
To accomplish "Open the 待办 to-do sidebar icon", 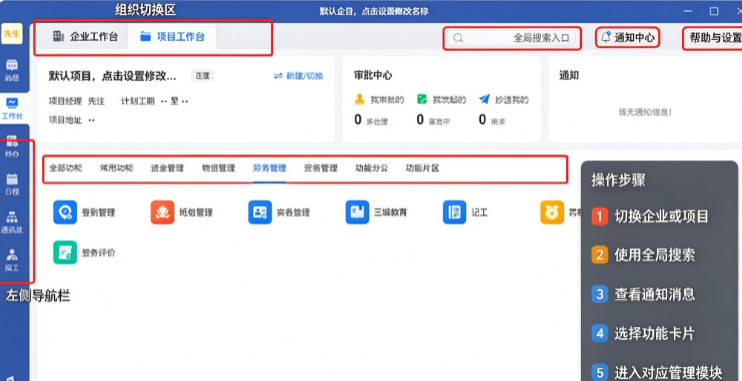I will tap(12, 146).
